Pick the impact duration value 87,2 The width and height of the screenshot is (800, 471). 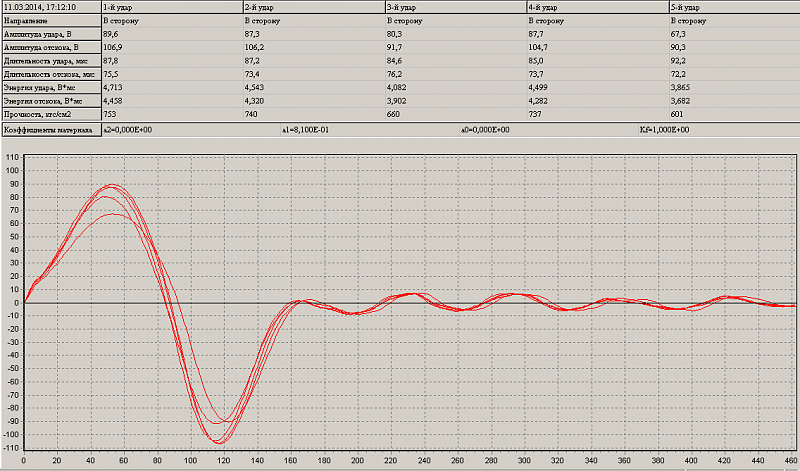(x=254, y=61)
